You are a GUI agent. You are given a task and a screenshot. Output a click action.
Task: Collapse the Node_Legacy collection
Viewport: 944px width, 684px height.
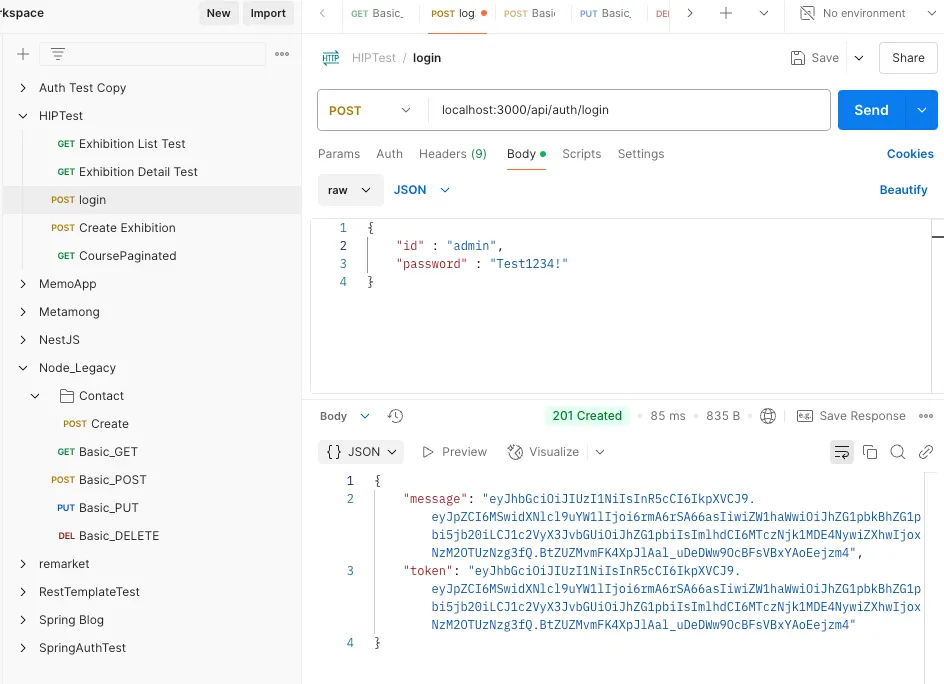click(24, 368)
